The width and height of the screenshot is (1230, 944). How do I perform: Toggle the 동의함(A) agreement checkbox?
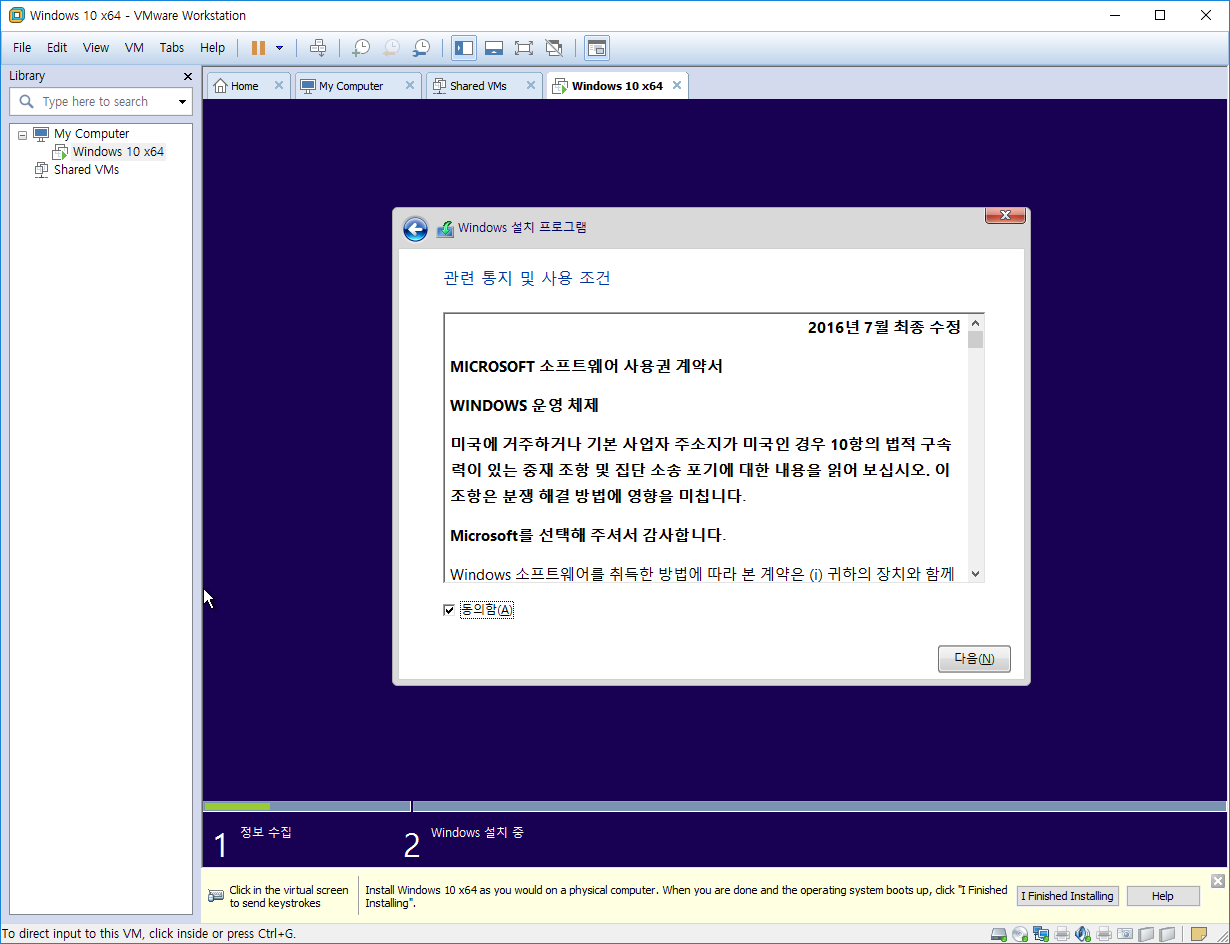click(x=449, y=610)
